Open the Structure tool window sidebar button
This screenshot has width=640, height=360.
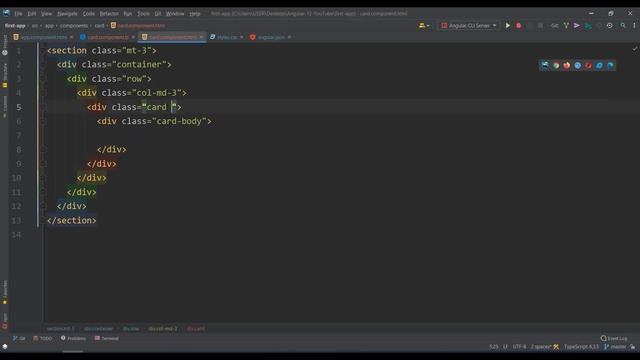tap(5, 76)
